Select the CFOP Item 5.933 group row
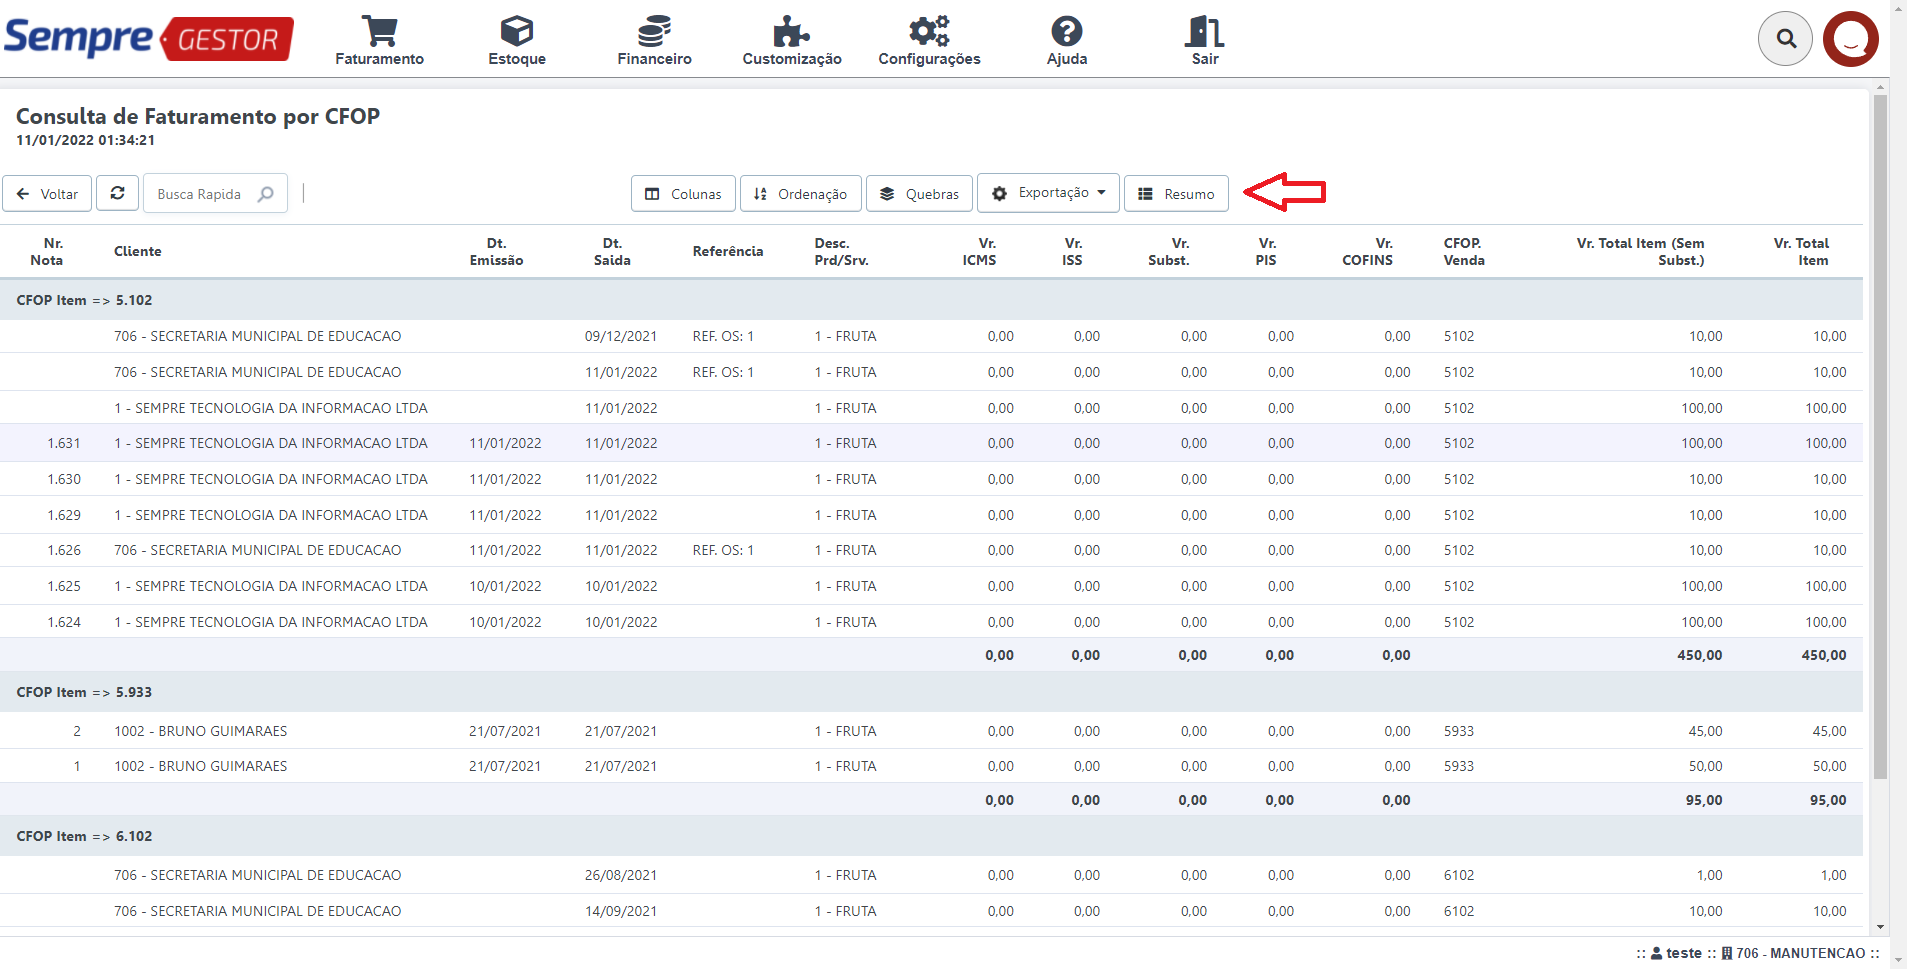Viewport: 1914px width, 969px height. 931,692
